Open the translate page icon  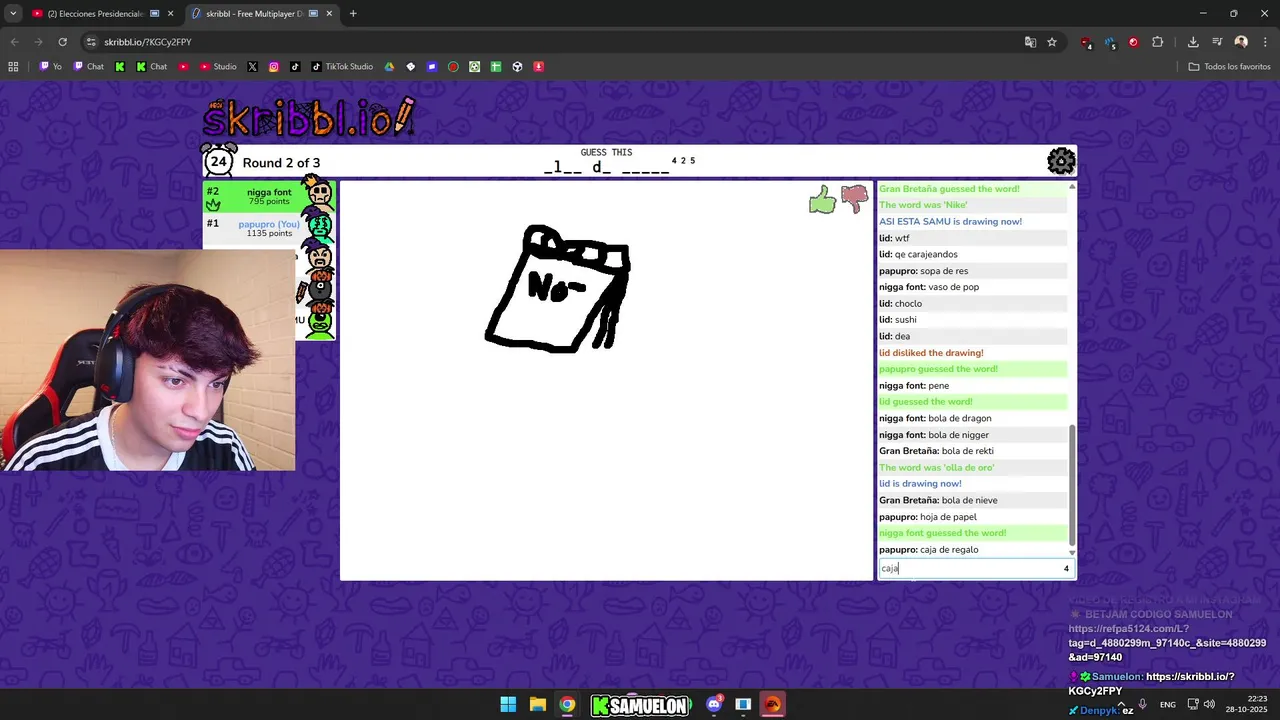1030,42
